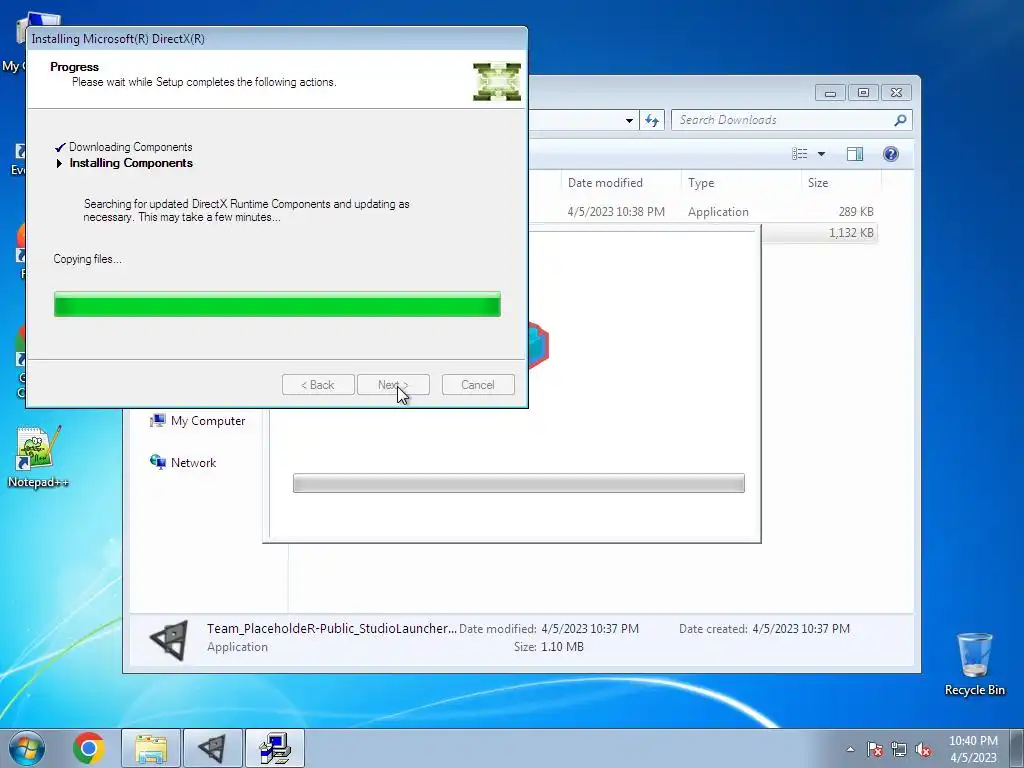Screen dimensions: 1024x768
Task: Open File Explorer from taskbar
Action: click(151, 748)
